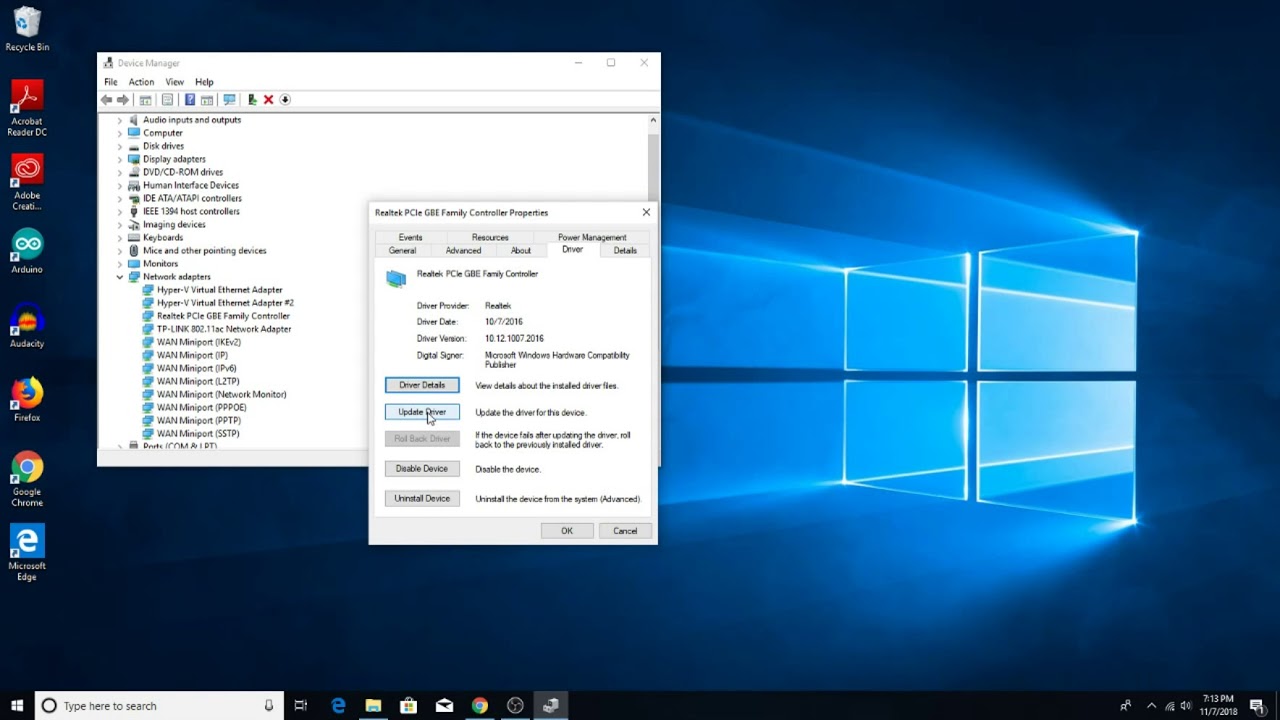Select WAN Miniport (PPPOE) entry
This screenshot has height=720, width=1280.
[201, 408]
